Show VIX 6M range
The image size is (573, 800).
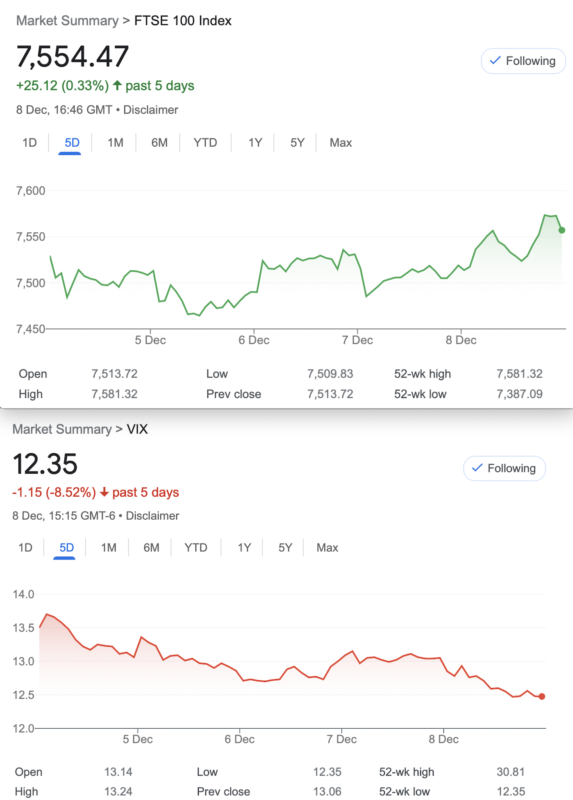pos(151,548)
